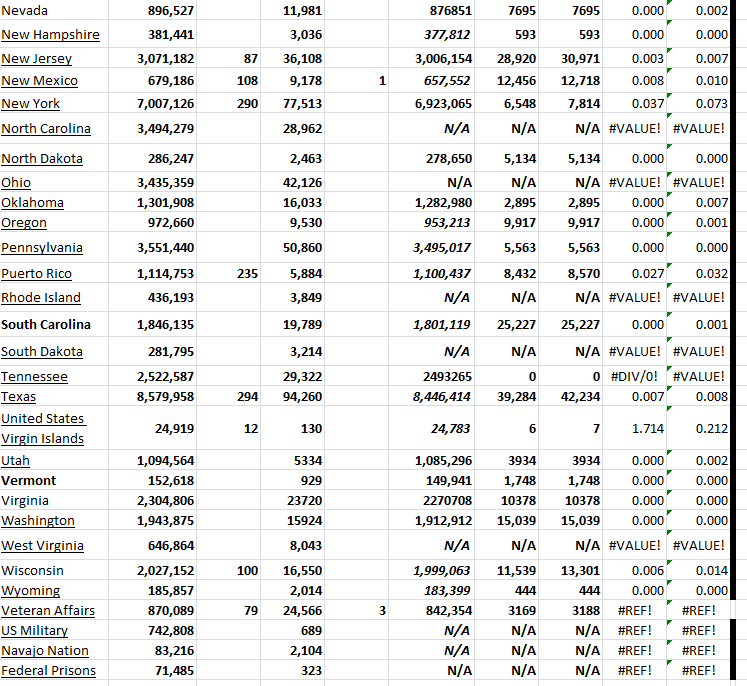The height and width of the screenshot is (686, 747).
Task: Select the bold Vermont cell
Action: (29, 481)
